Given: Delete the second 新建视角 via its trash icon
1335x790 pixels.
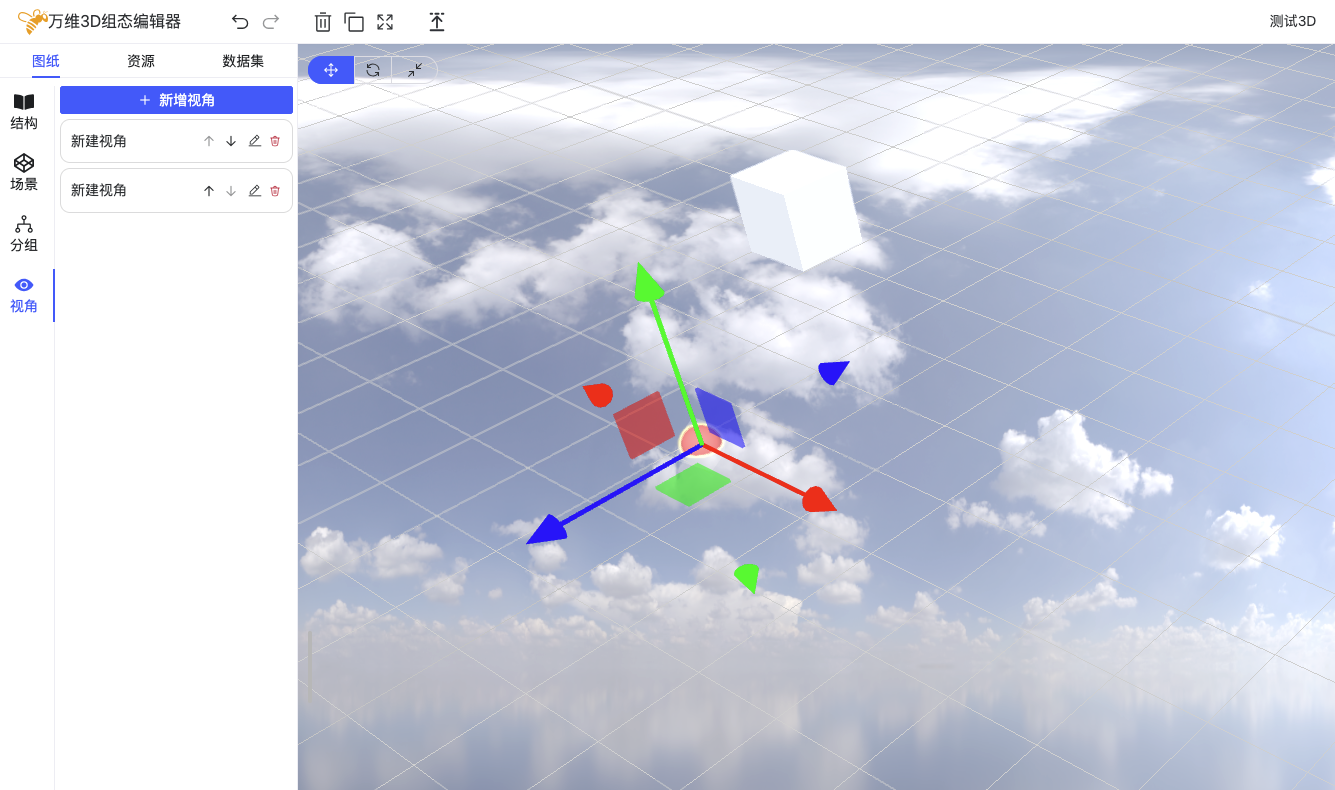Looking at the screenshot, I should [275, 190].
